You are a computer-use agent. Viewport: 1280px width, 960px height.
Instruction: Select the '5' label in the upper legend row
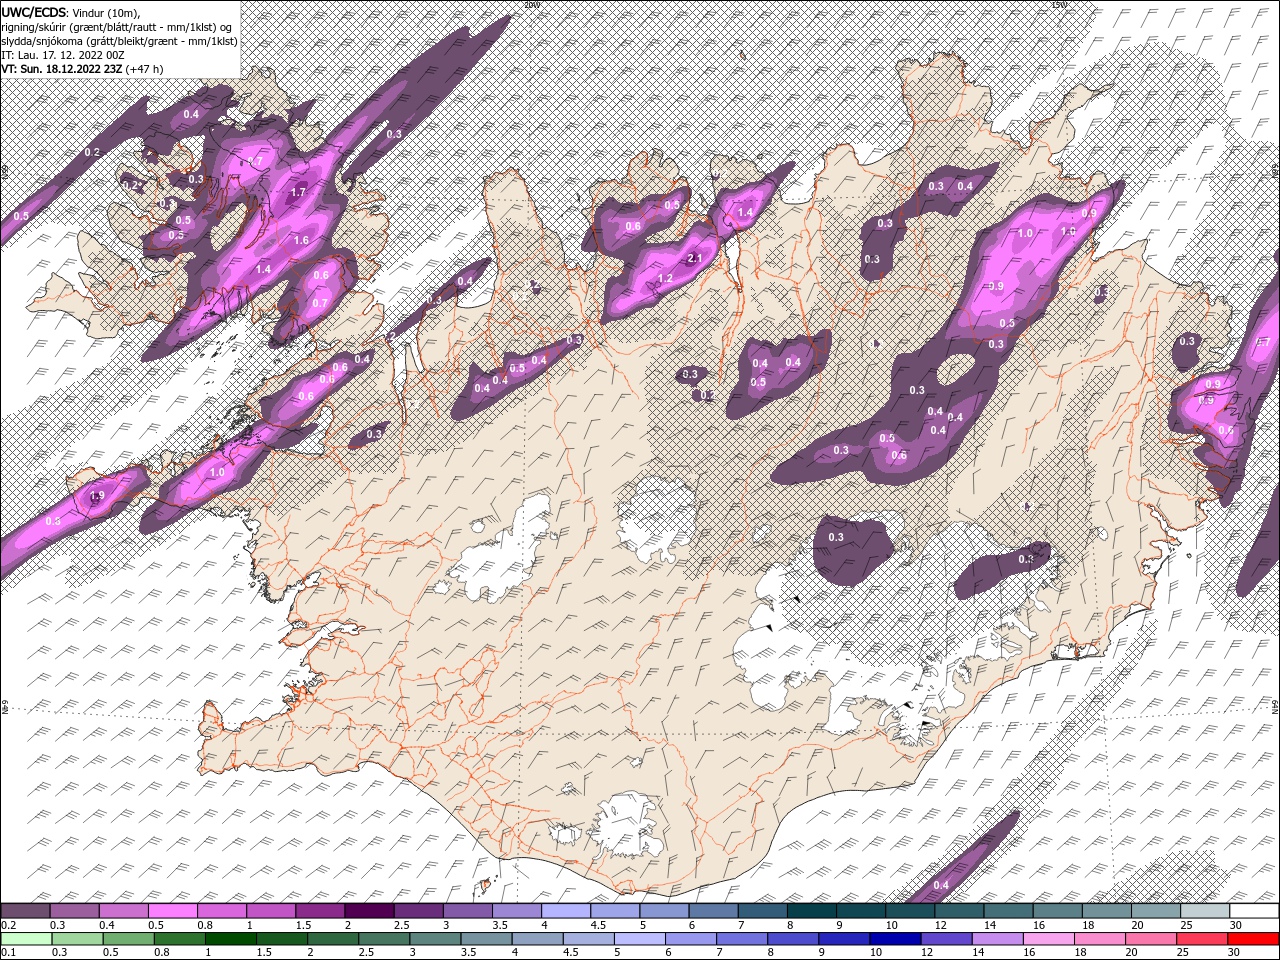click(641, 925)
